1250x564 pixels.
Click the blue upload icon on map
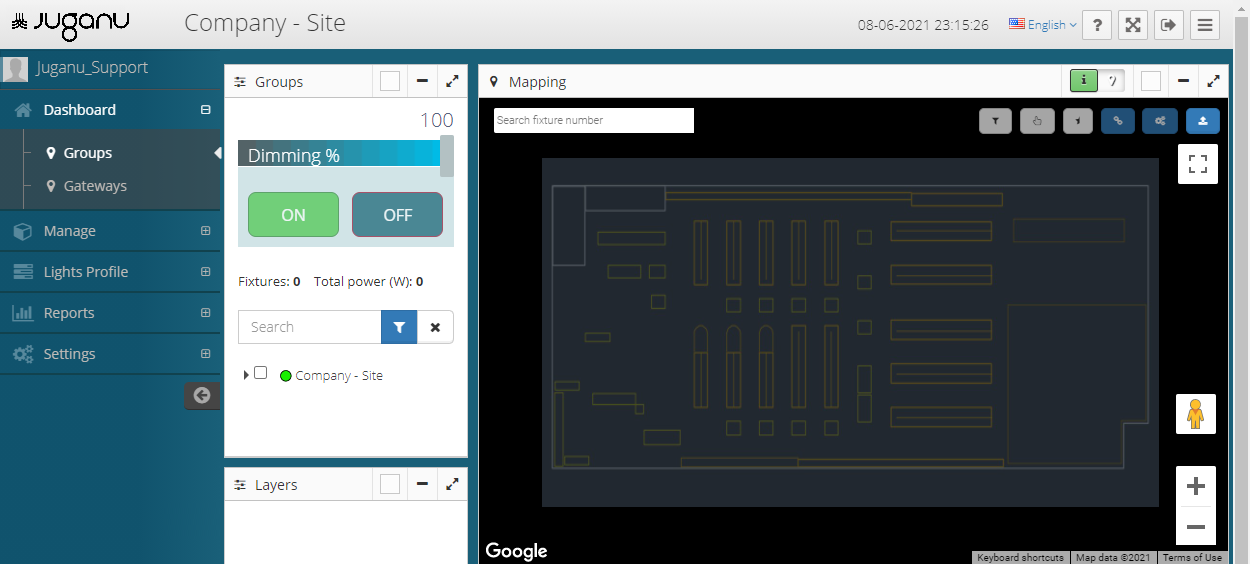coord(1202,121)
